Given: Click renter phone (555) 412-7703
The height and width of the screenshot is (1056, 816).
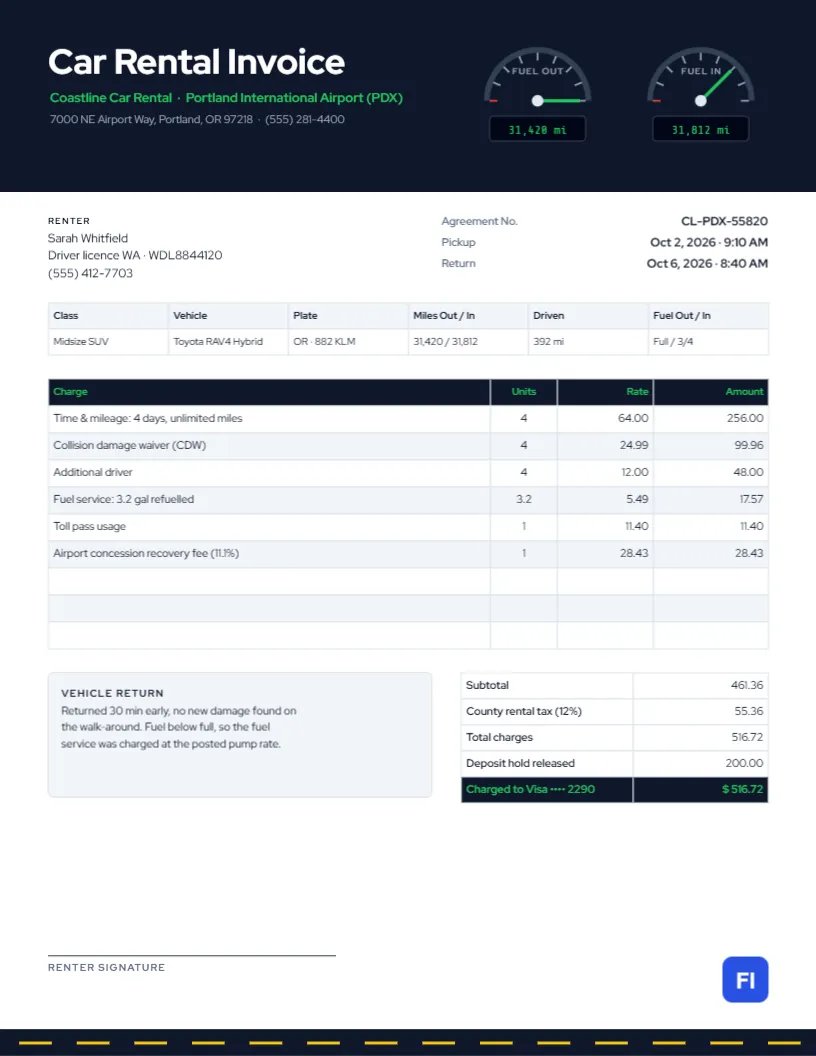Looking at the screenshot, I should pyautogui.click(x=90, y=273).
